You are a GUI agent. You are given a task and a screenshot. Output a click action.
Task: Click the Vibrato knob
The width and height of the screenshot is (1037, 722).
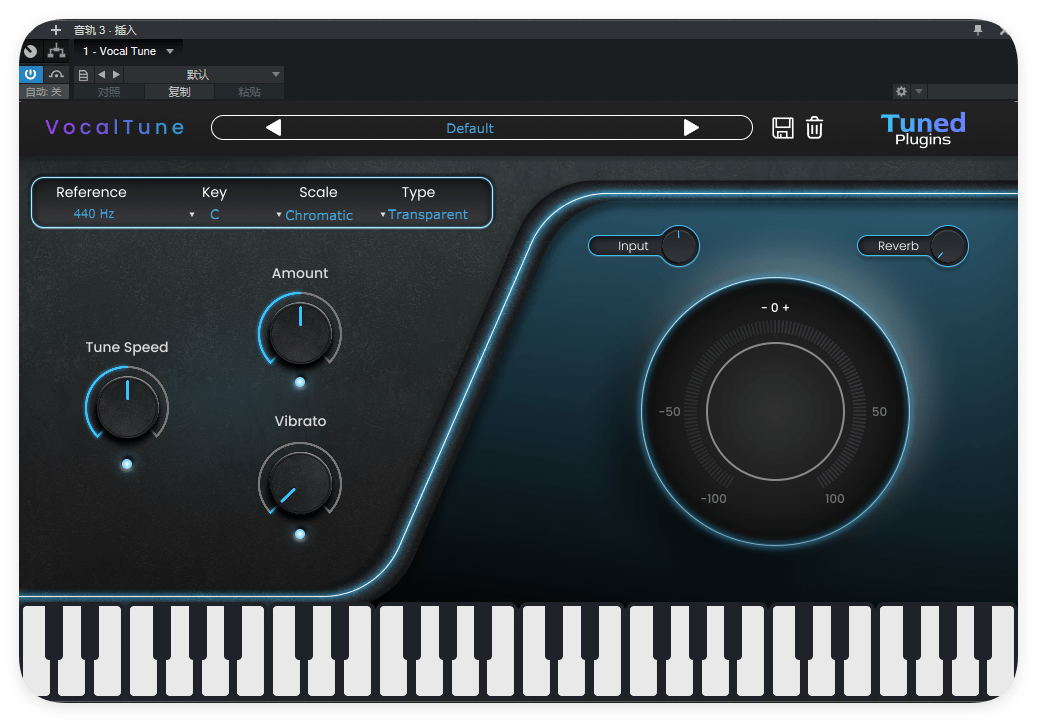pyautogui.click(x=300, y=483)
